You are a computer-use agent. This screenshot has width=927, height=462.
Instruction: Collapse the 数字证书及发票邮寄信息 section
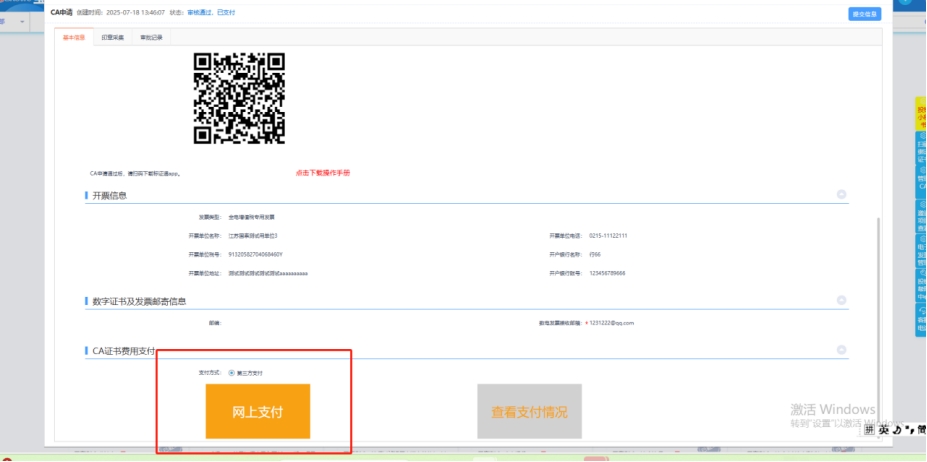(841, 300)
